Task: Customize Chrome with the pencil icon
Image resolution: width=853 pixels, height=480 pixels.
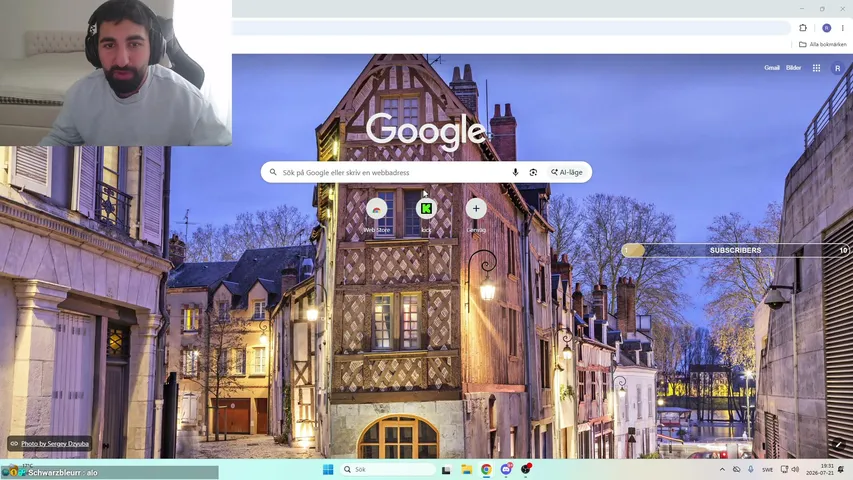Action: (x=838, y=445)
